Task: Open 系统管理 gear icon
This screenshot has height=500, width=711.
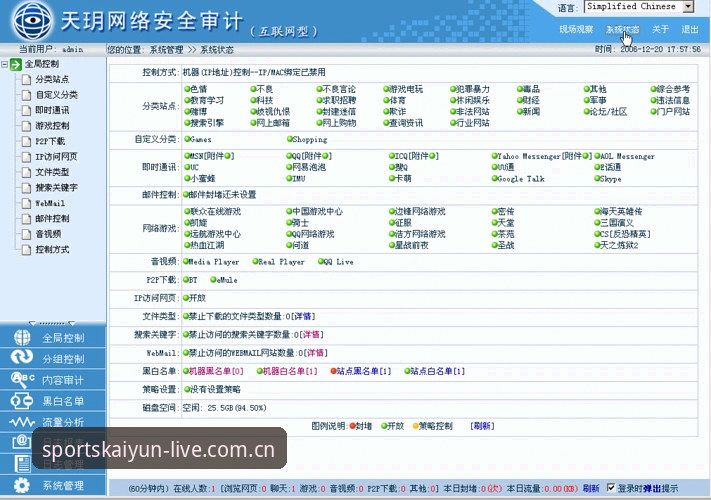Action: pos(22,485)
